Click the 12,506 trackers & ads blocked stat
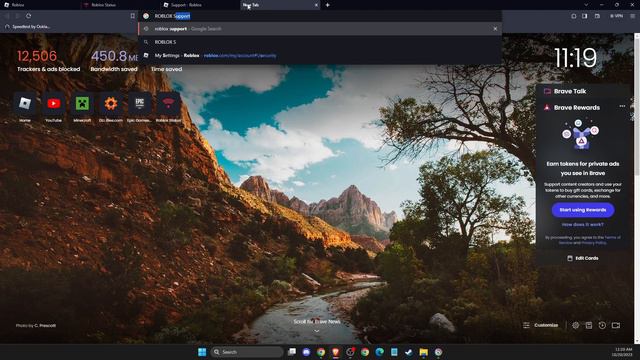 (48, 61)
